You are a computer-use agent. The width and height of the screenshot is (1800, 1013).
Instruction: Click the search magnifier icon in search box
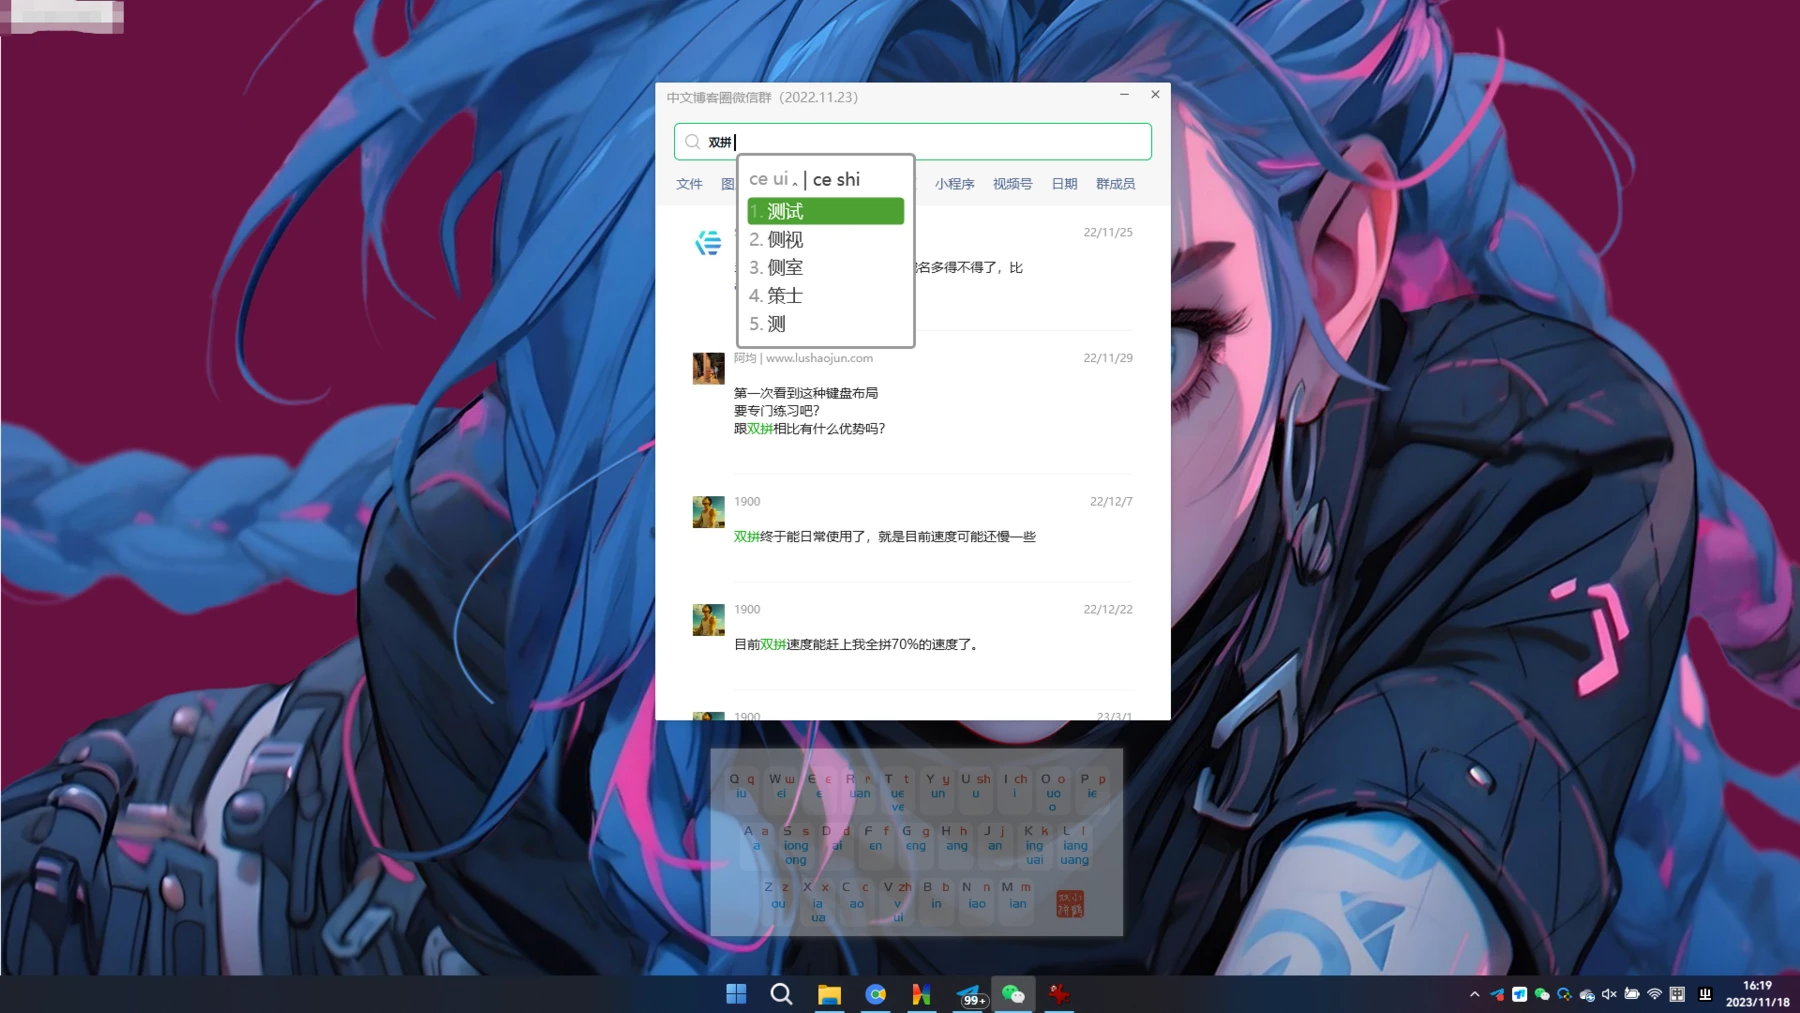[x=693, y=142]
